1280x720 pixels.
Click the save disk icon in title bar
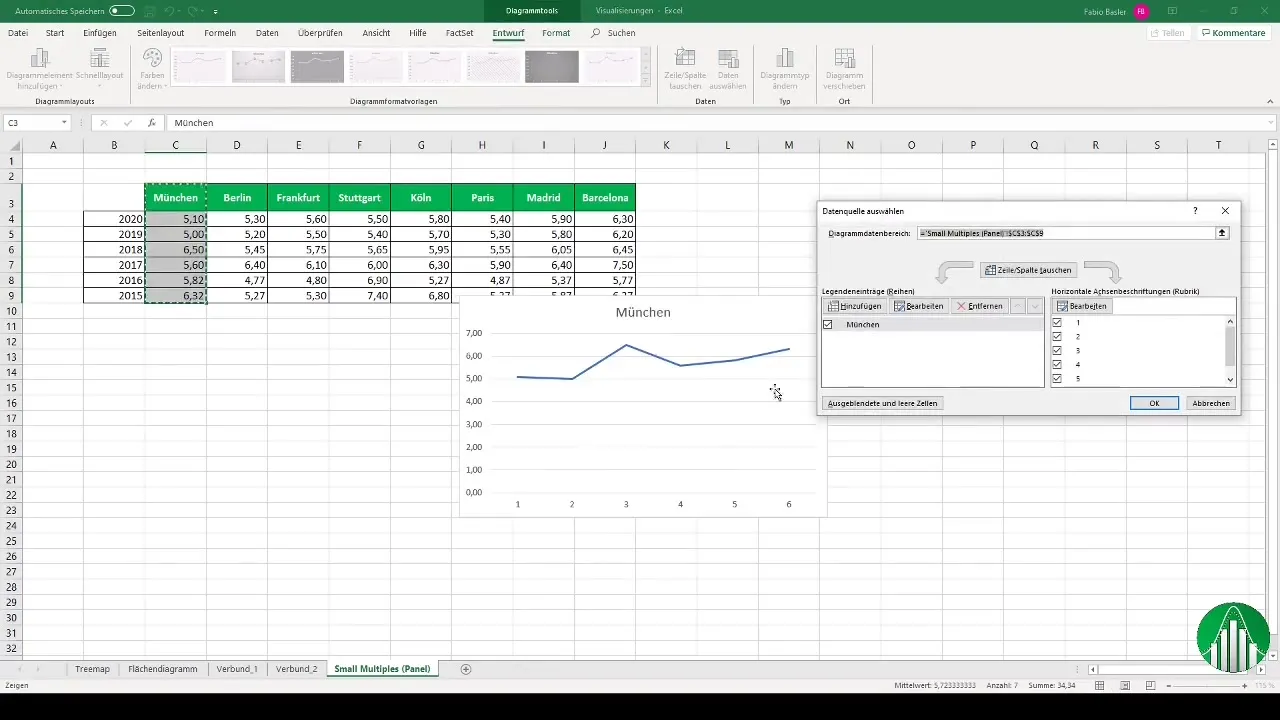pyautogui.click(x=150, y=10)
